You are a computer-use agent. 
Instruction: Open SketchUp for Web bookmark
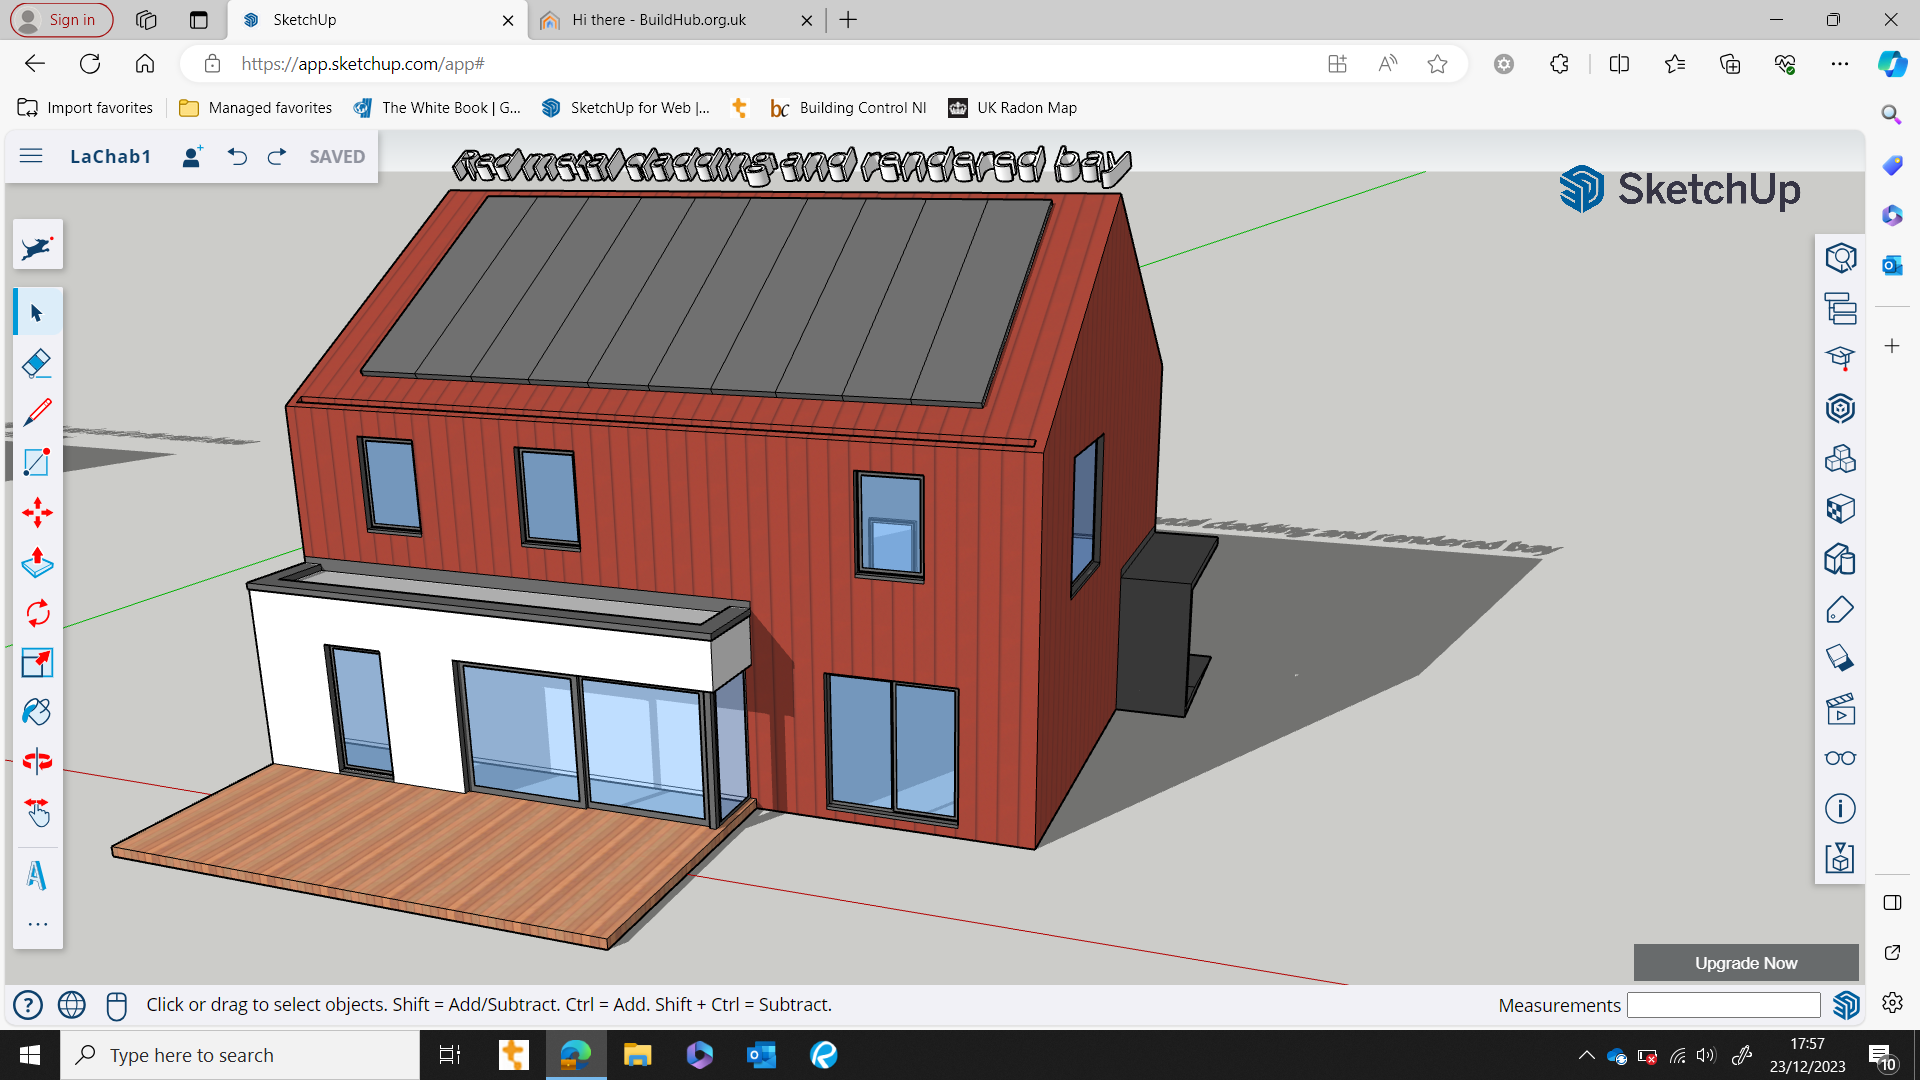click(x=626, y=108)
